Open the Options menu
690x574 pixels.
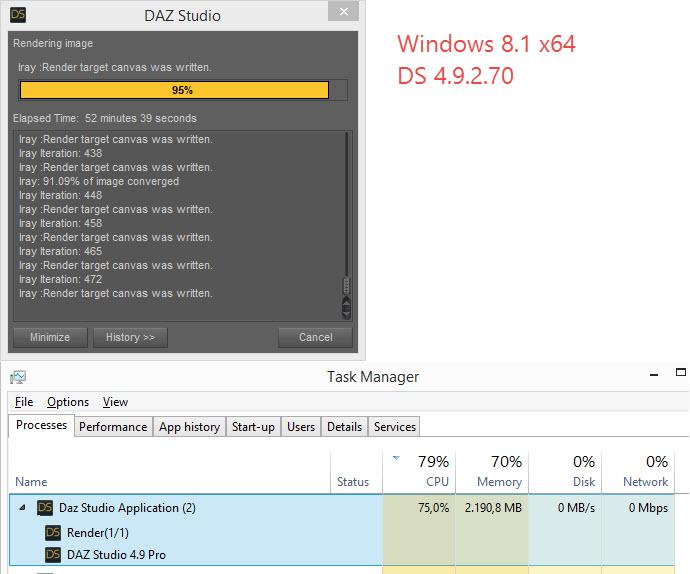[x=68, y=402]
